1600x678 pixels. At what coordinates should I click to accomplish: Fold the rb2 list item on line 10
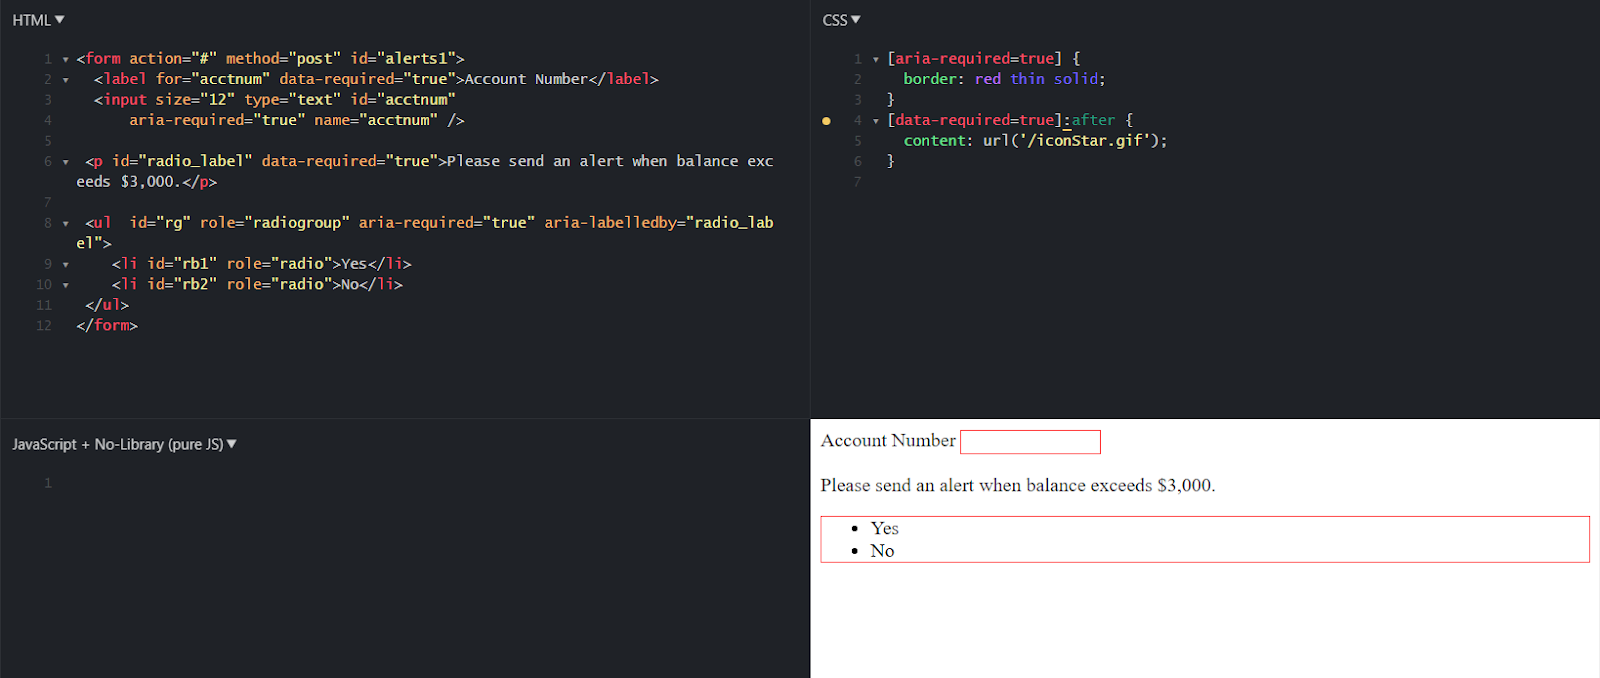[x=66, y=285]
